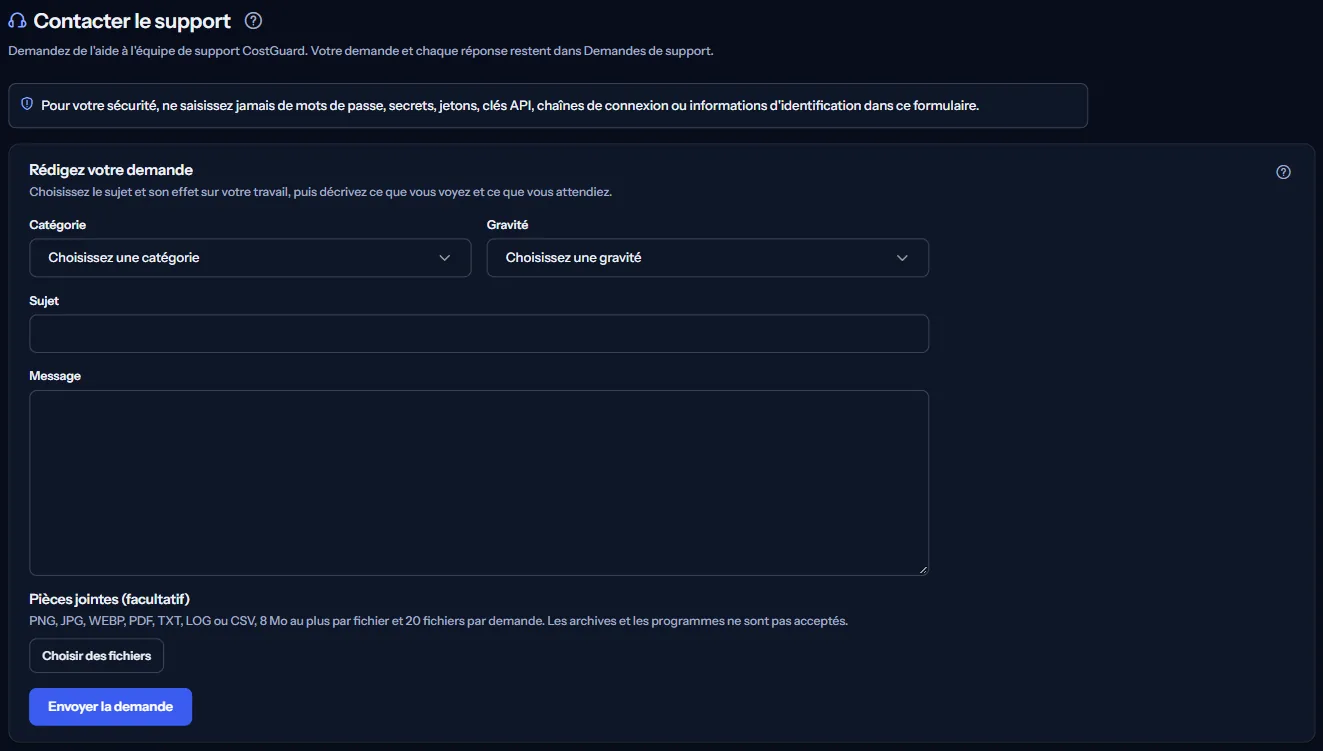Screen dimensions: 1323x751
Task: Open the Gravité dropdown
Action: [x=708, y=257]
